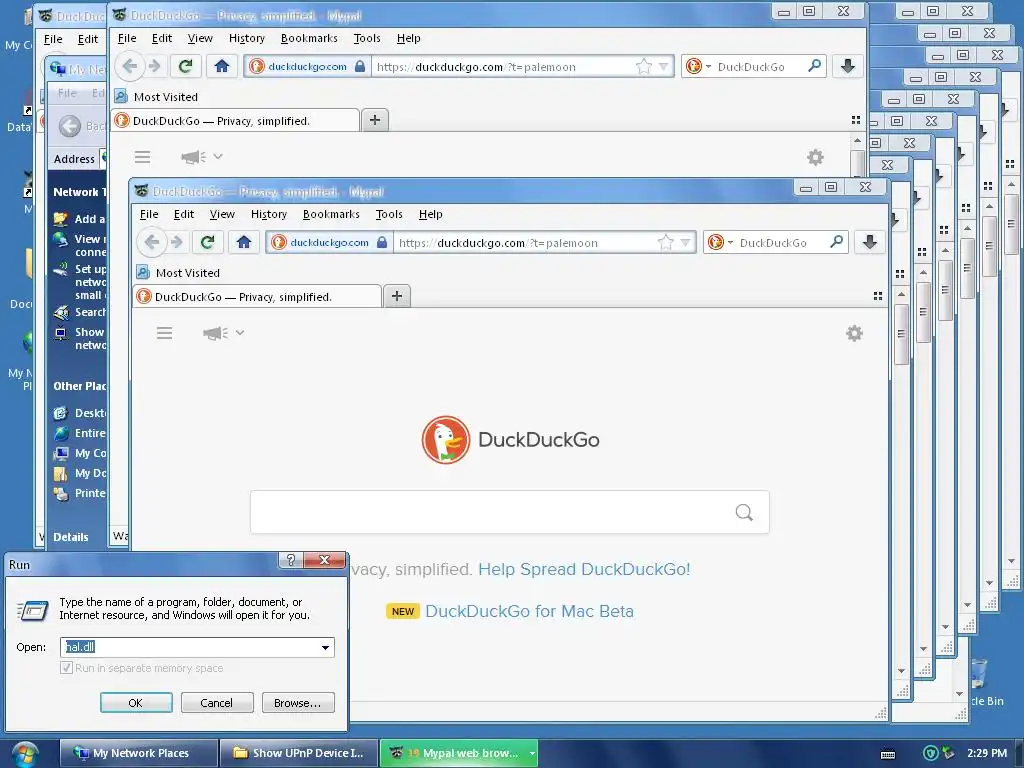This screenshot has height=768, width=1024.
Task: Click padlock icon in front window address bar
Action: [x=381, y=242]
